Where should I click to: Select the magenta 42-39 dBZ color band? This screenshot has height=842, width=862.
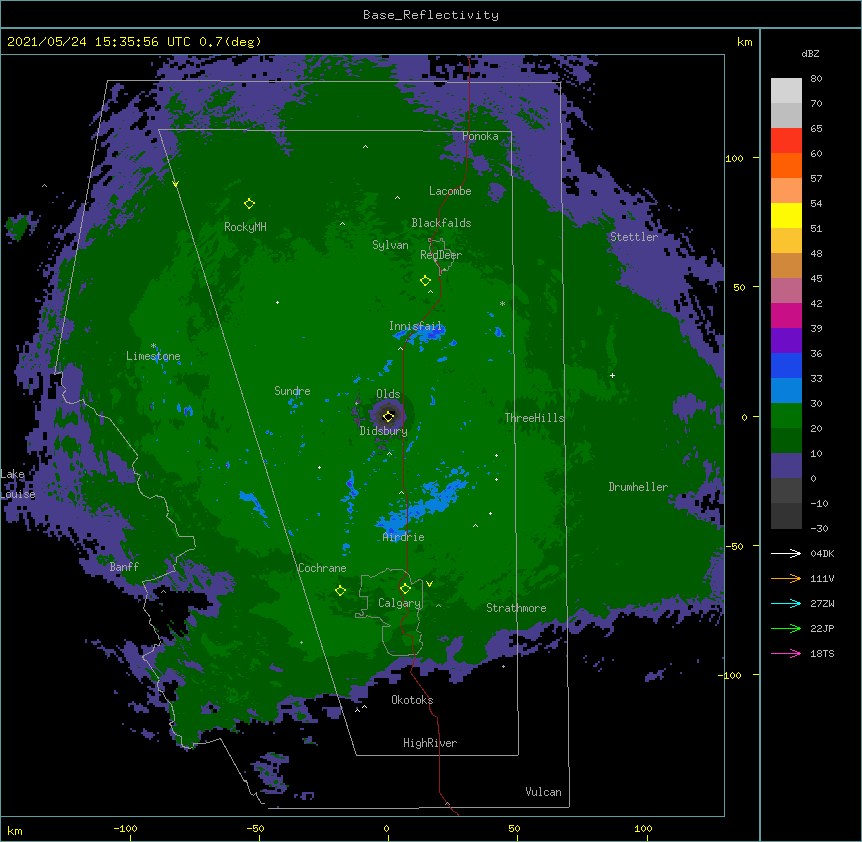(786, 315)
